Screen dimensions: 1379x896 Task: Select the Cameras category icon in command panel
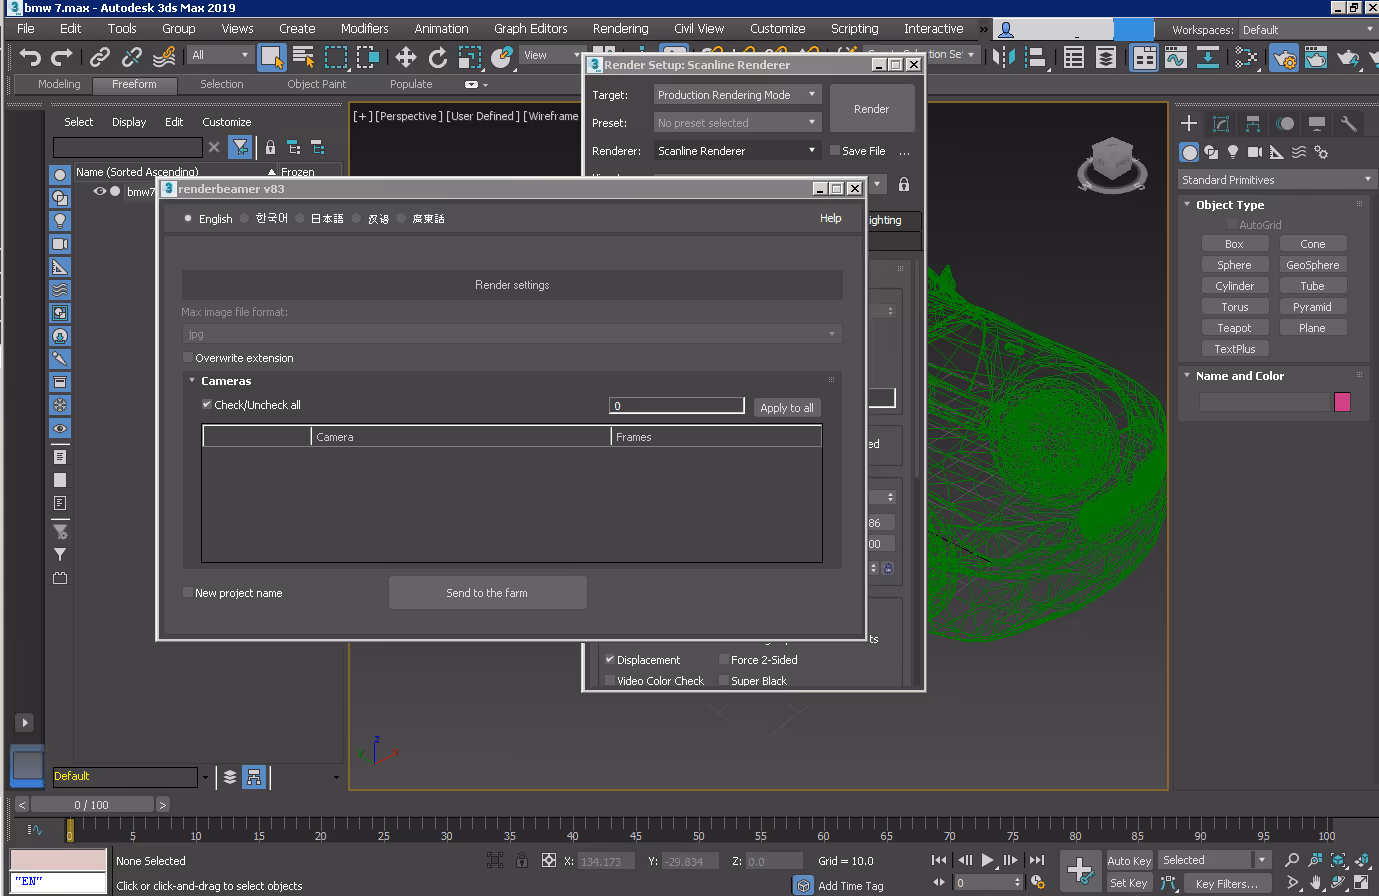coord(1255,152)
